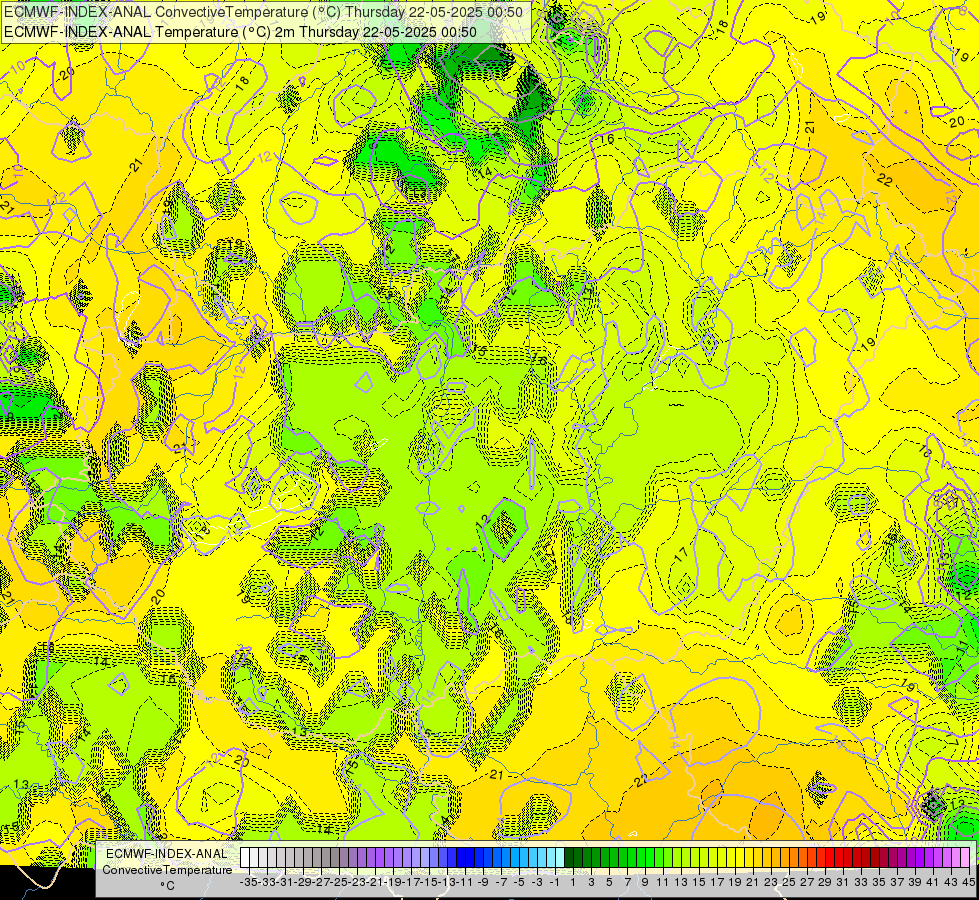
Task: Click the '-9' value in the color legend
Action: (x=483, y=883)
